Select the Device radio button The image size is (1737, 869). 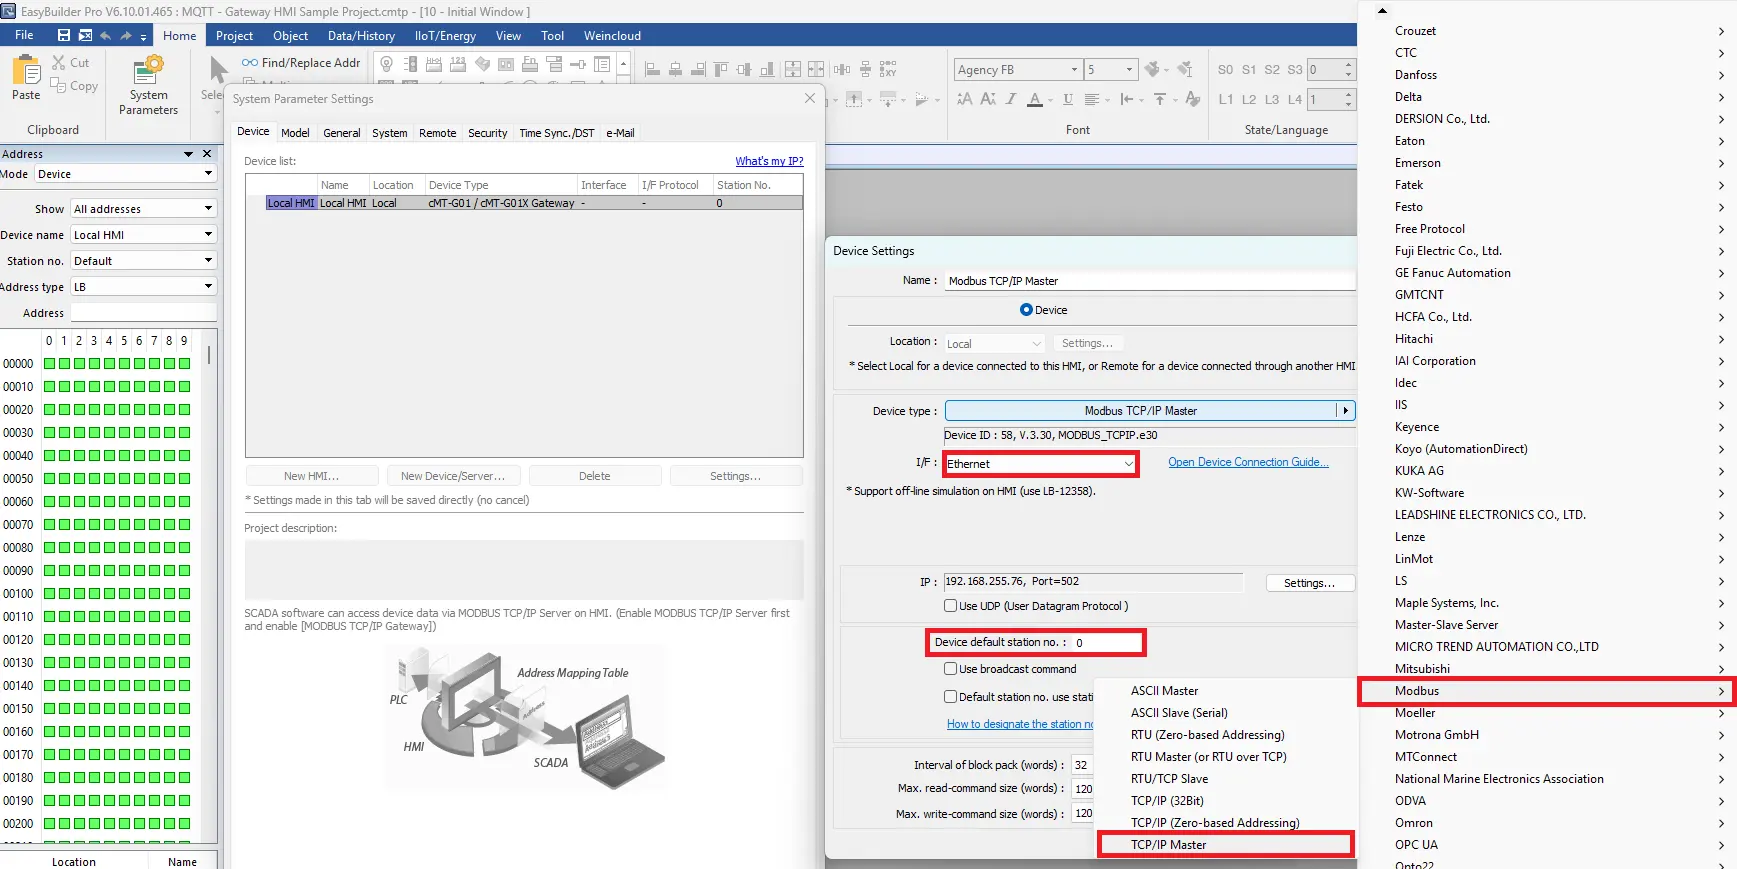1026,310
